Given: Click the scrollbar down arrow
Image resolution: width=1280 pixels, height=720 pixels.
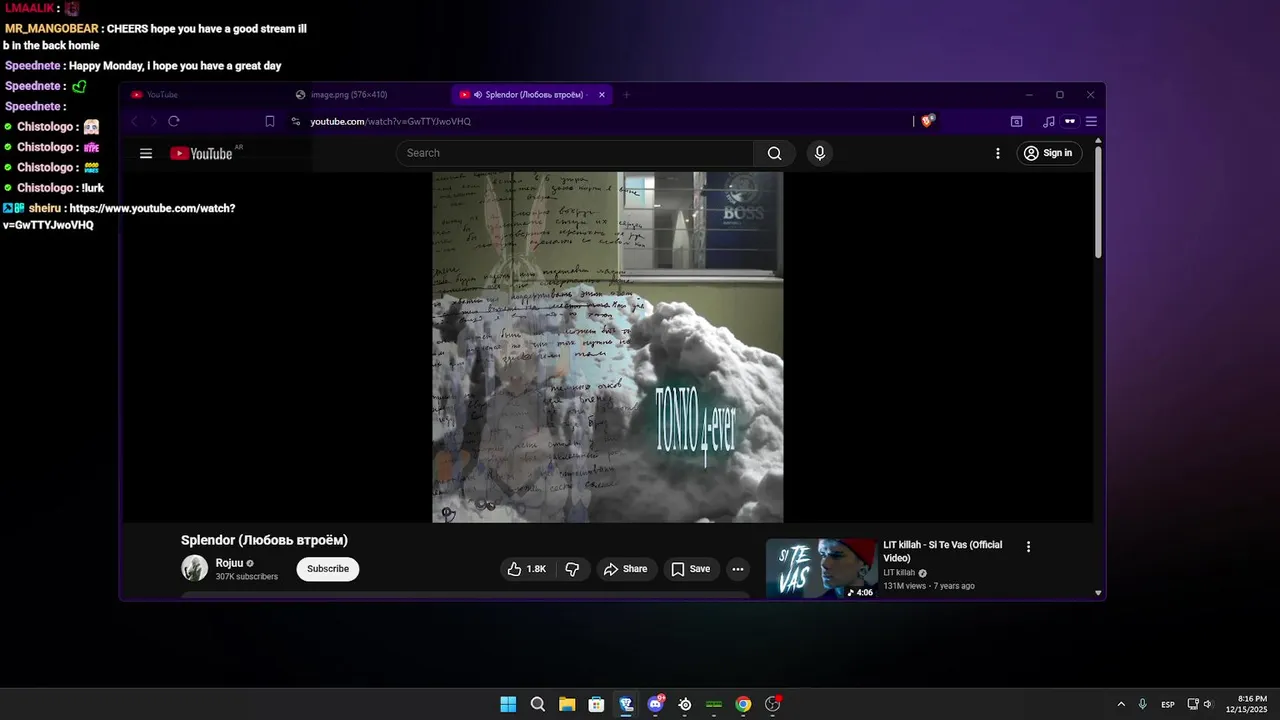Looking at the screenshot, I should pyautogui.click(x=1099, y=593).
